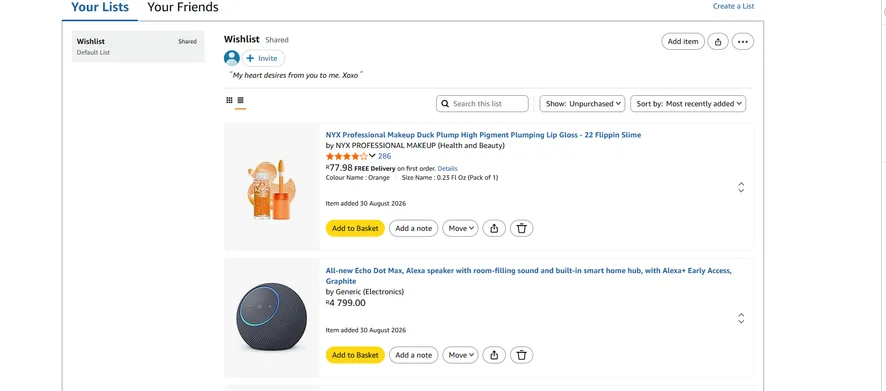The height and width of the screenshot is (391, 886).
Task: Select the Your Lists tab
Action: [x=100, y=7]
